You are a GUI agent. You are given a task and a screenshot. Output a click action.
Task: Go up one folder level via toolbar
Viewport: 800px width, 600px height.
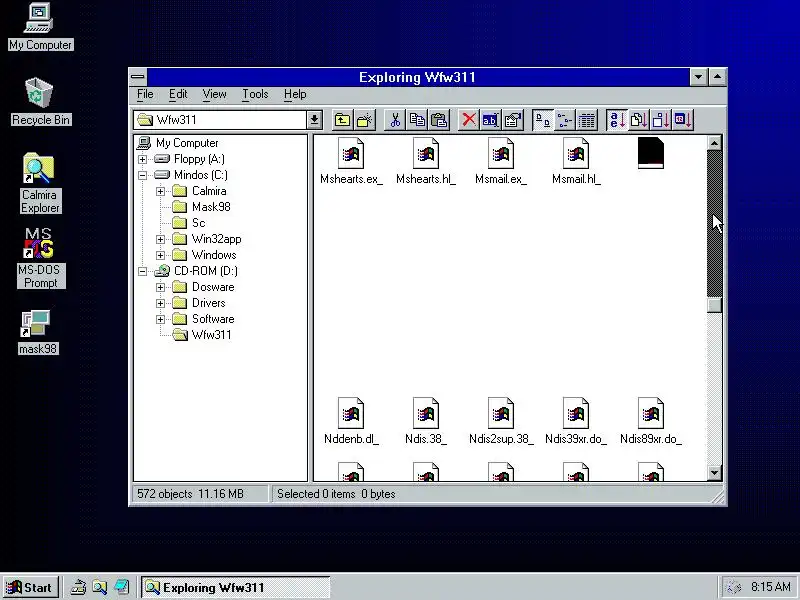click(x=342, y=120)
